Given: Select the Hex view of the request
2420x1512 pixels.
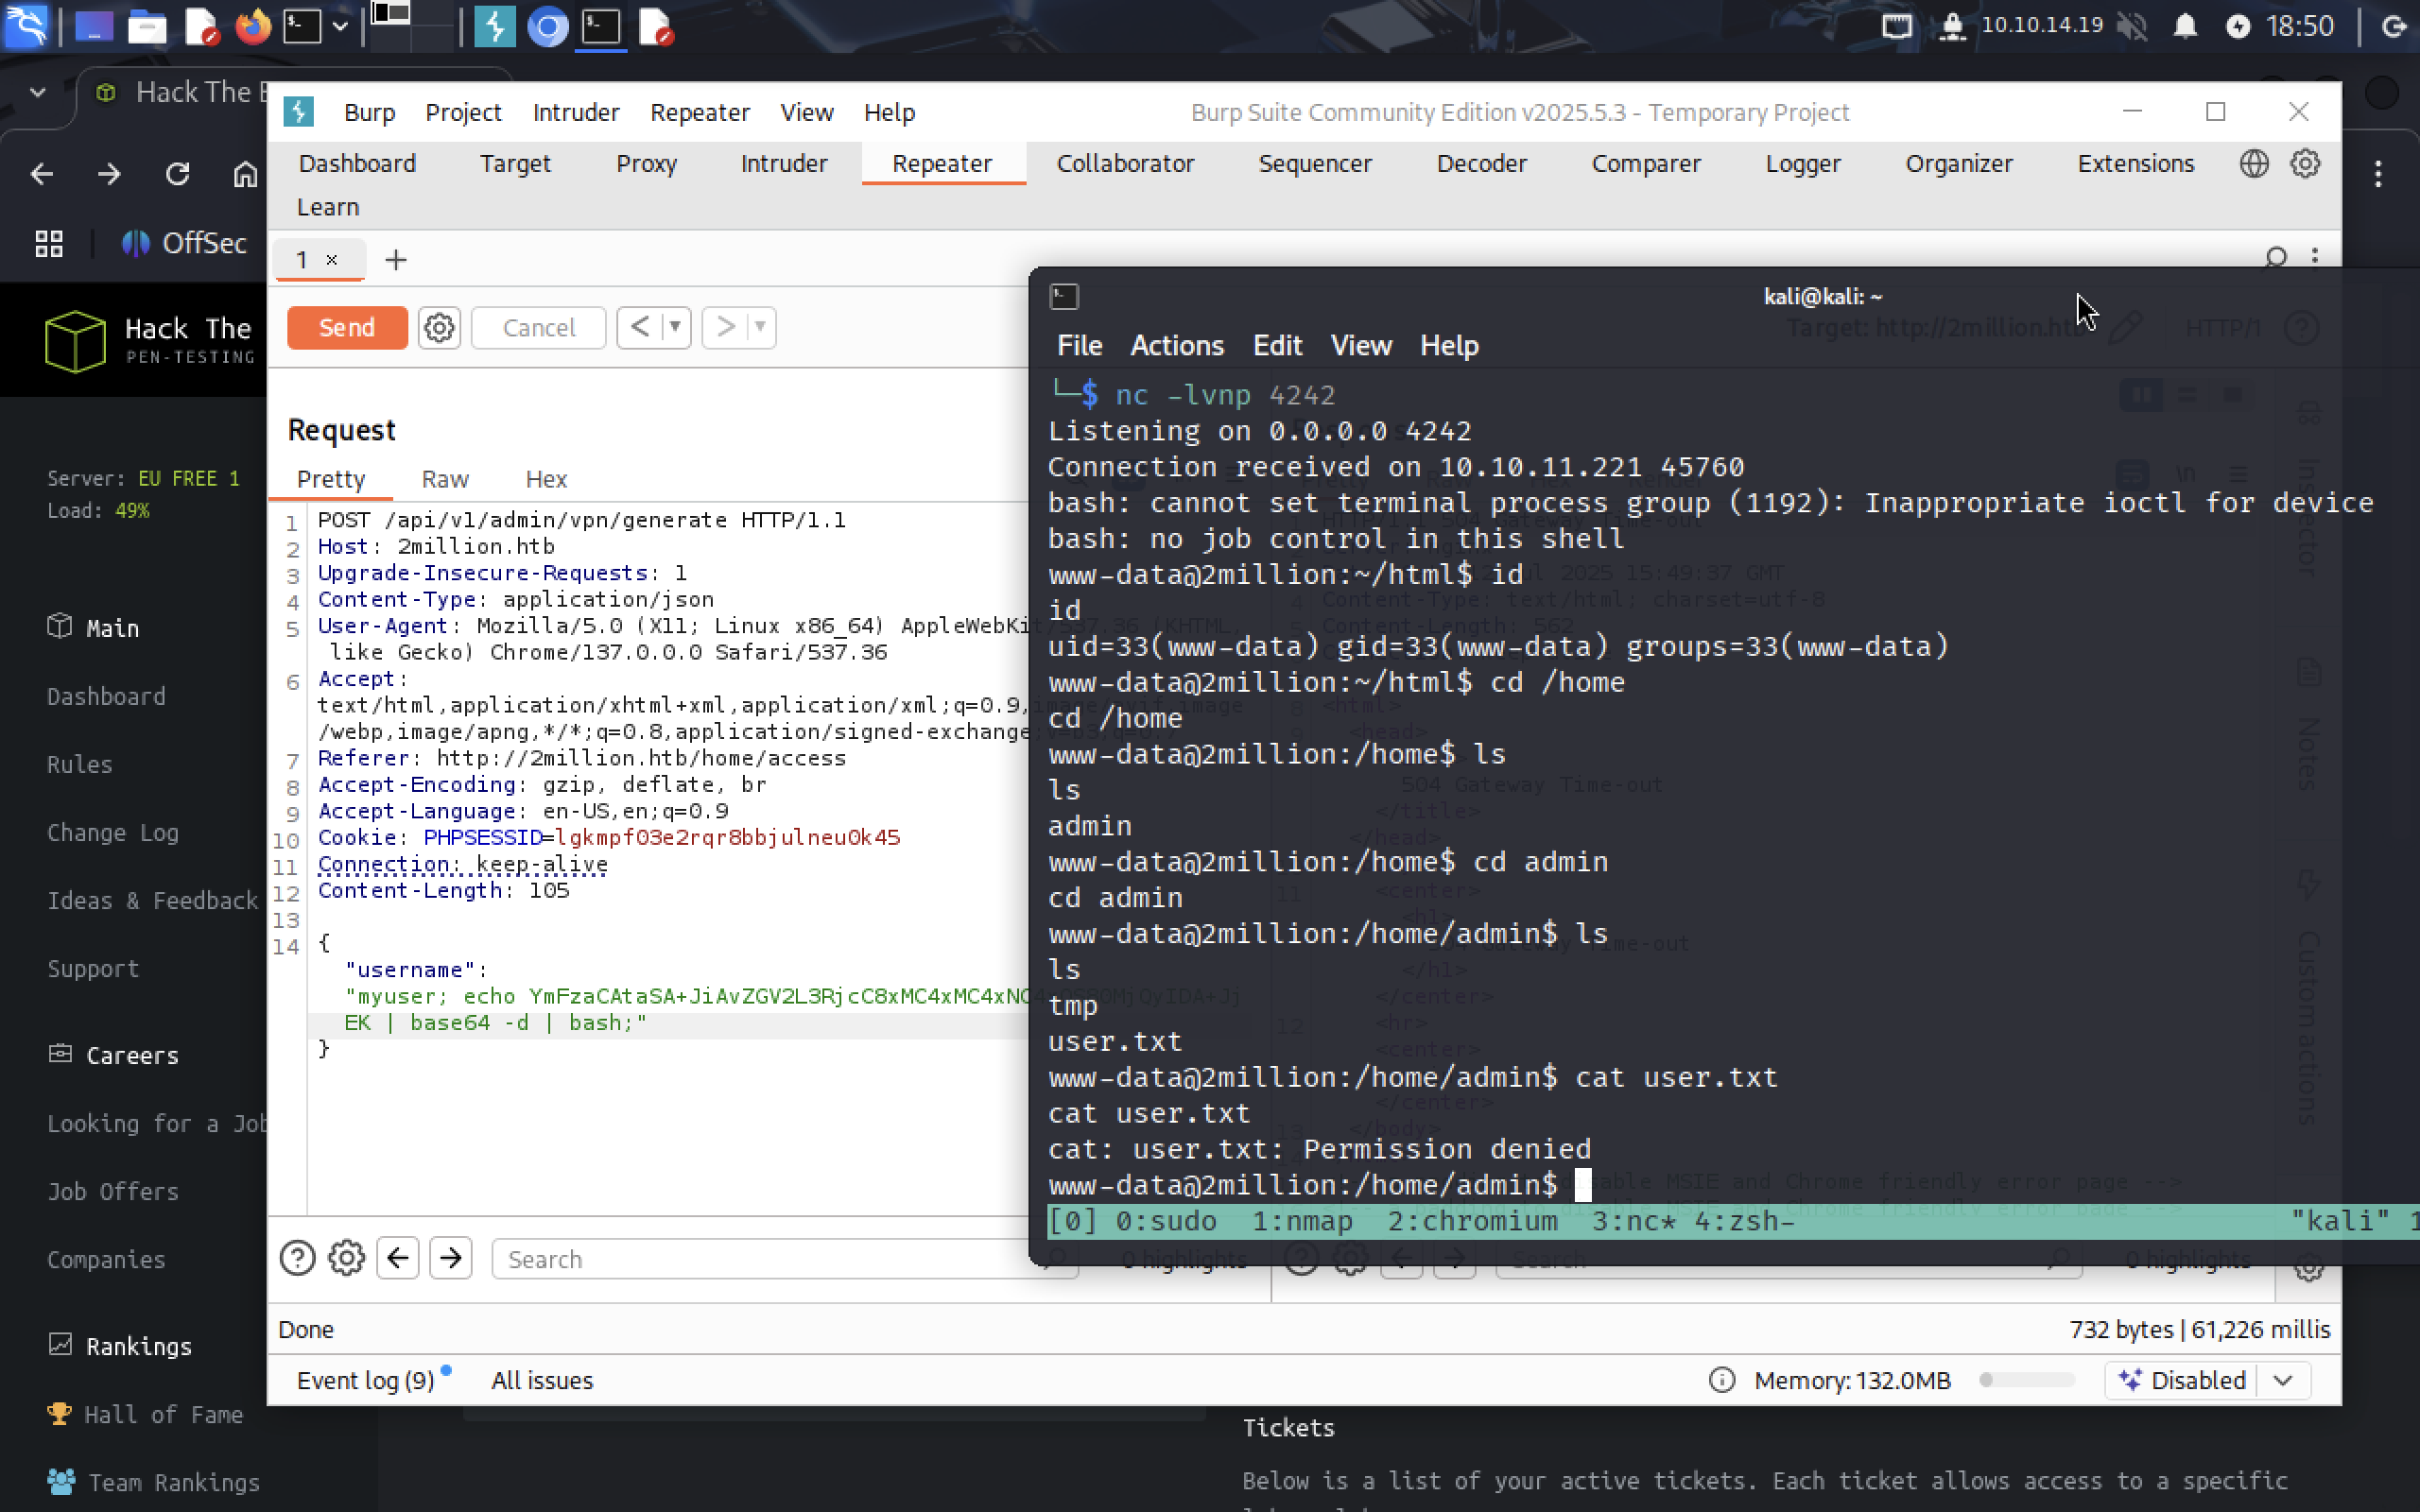Looking at the screenshot, I should (x=546, y=479).
